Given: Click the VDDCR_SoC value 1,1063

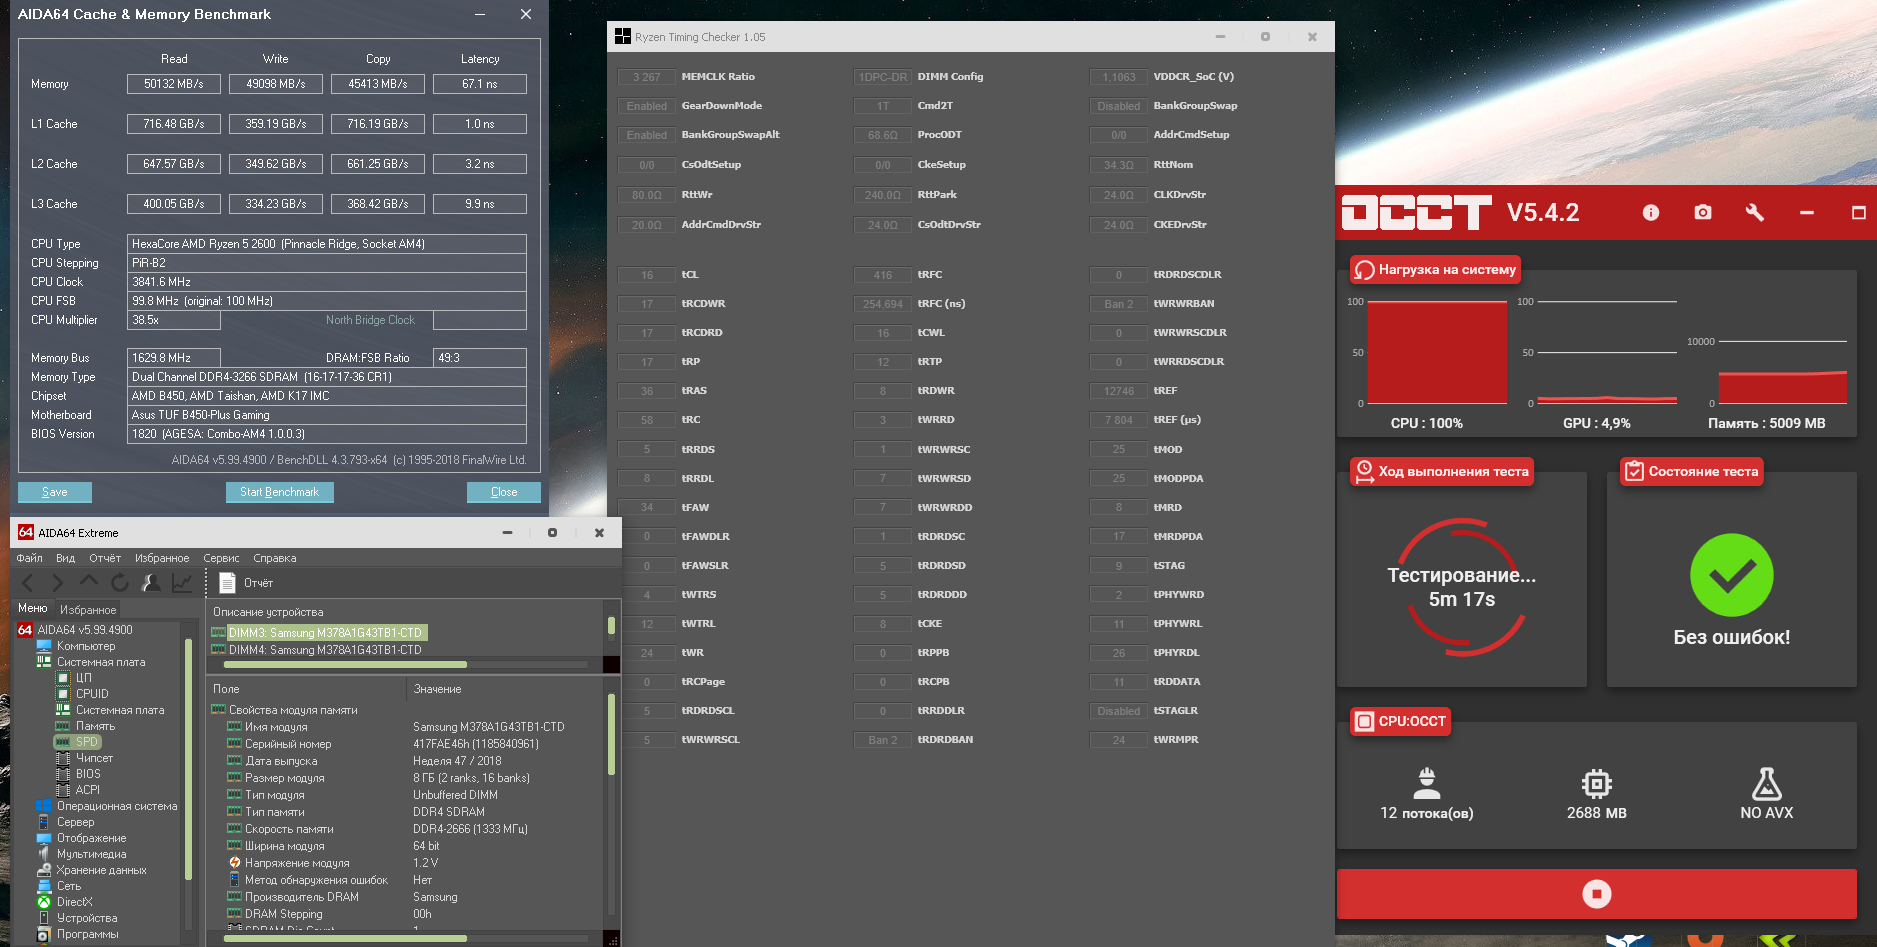Looking at the screenshot, I should [1119, 77].
